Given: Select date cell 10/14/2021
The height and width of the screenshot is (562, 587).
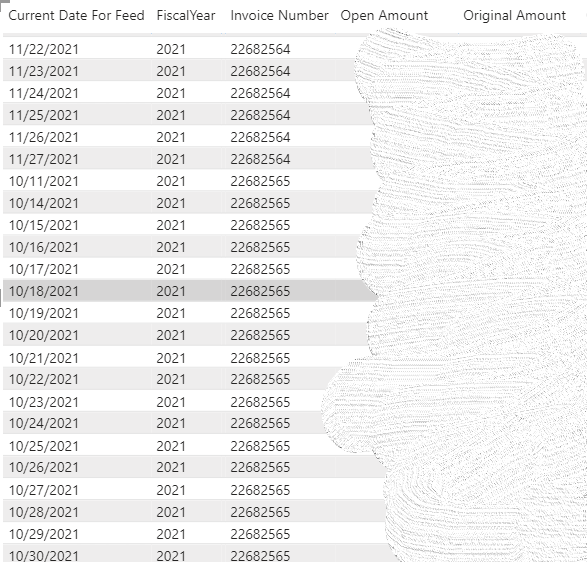Looking at the screenshot, I should tap(44, 203).
